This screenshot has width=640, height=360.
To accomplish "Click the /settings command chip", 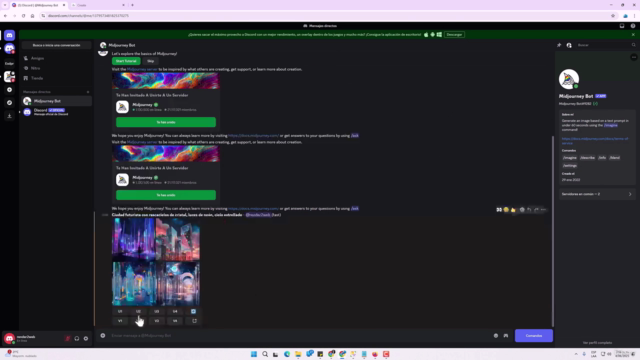I will [570, 166].
